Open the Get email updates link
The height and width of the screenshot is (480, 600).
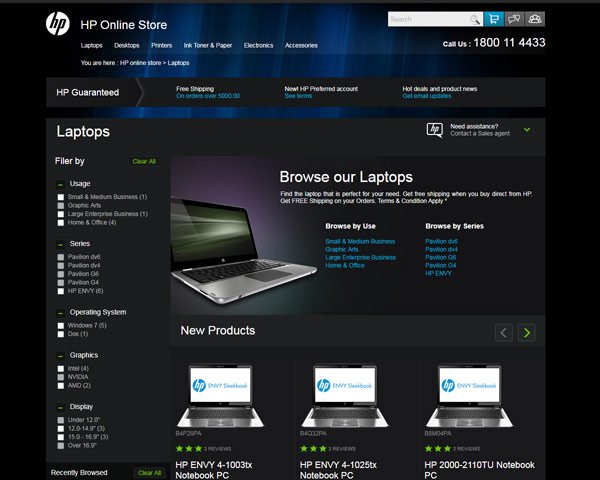click(x=427, y=96)
